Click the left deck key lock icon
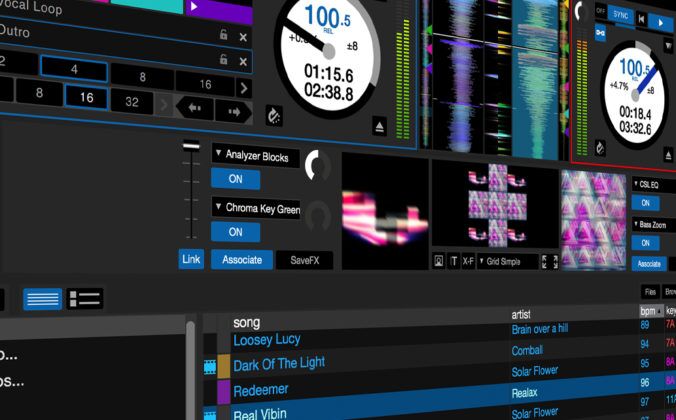Screen dimensions: 676x420 [274, 116]
